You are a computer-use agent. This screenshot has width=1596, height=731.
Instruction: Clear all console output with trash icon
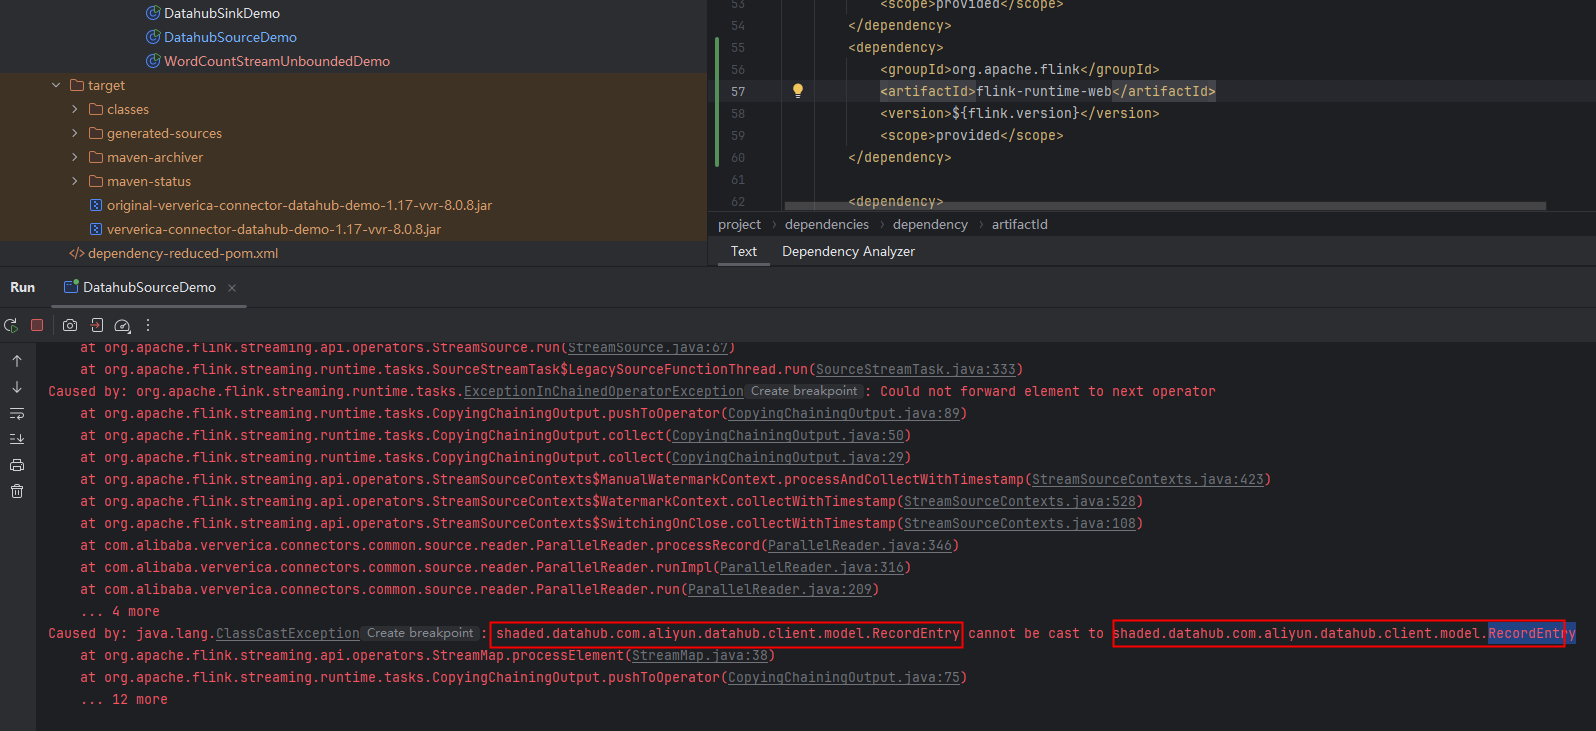pyautogui.click(x=17, y=491)
